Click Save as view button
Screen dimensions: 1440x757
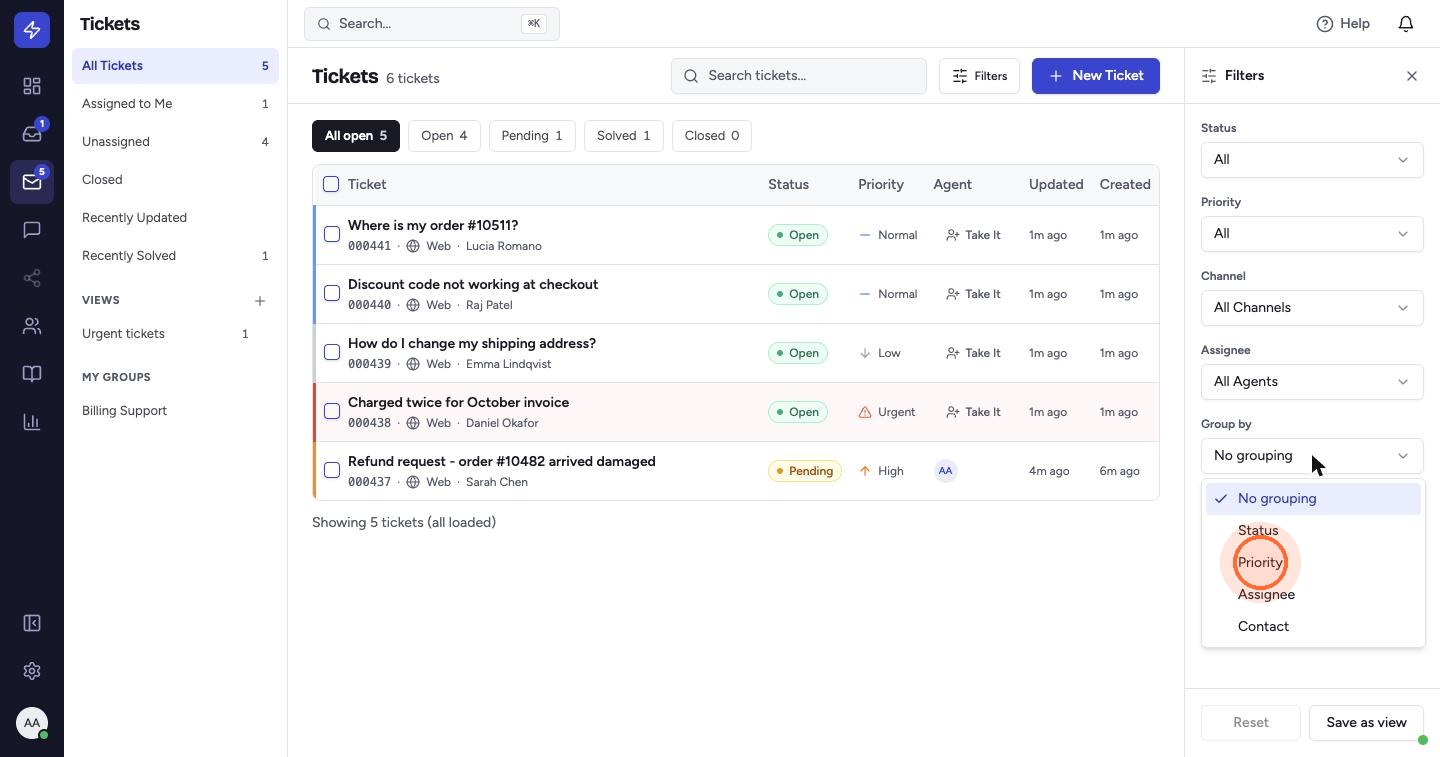coord(1366,723)
